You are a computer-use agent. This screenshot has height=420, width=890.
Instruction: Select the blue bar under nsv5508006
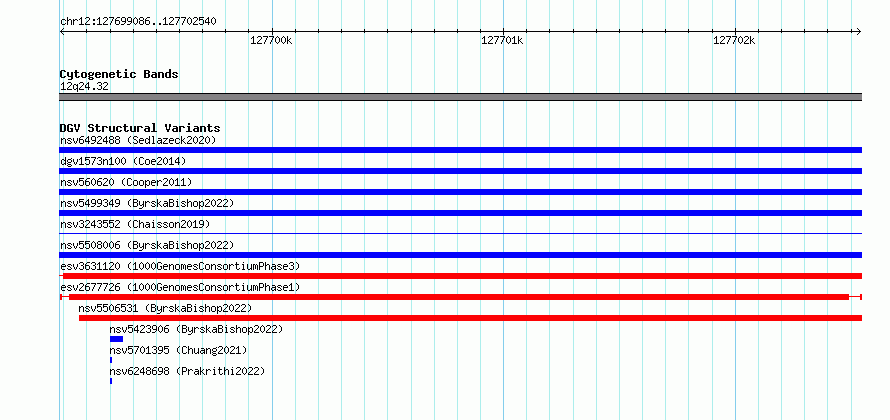(460, 255)
